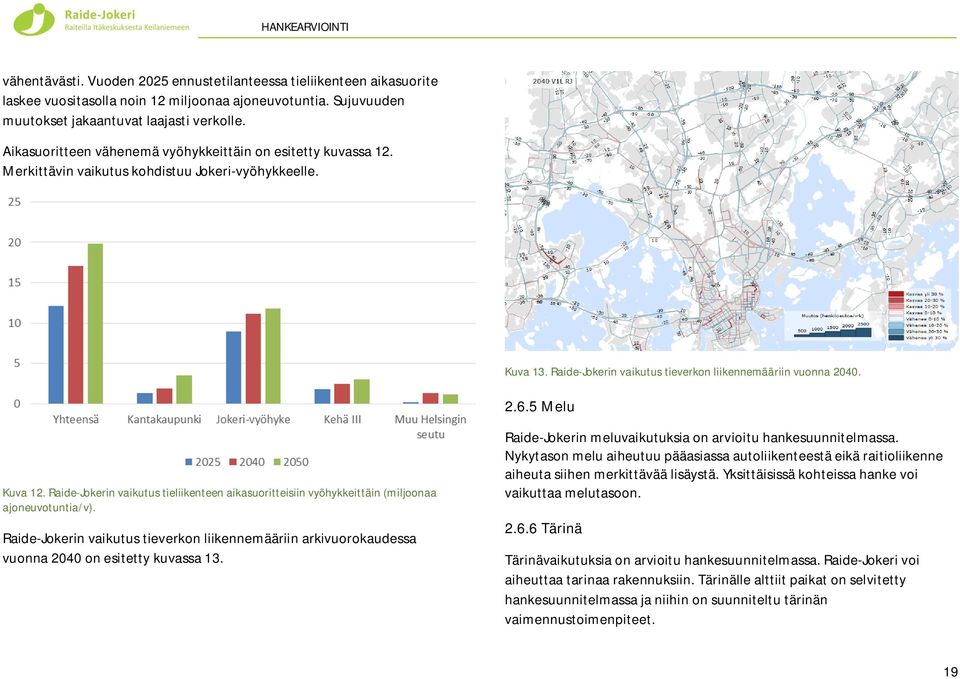
Task: Click the "2.6.5 Melu" section heading
Action: (x=539, y=407)
